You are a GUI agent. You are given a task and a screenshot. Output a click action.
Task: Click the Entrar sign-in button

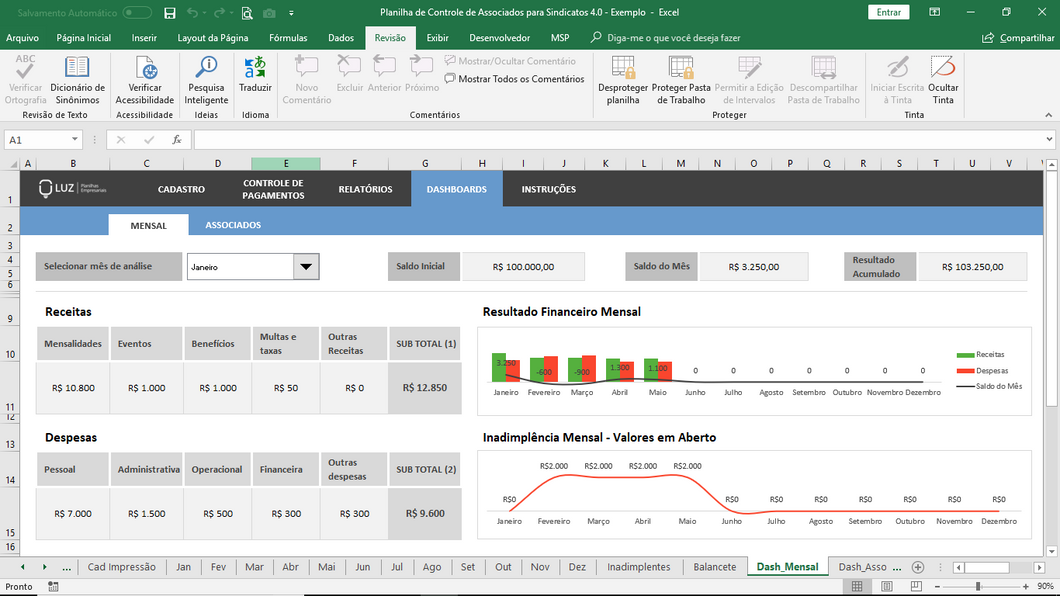click(x=888, y=12)
